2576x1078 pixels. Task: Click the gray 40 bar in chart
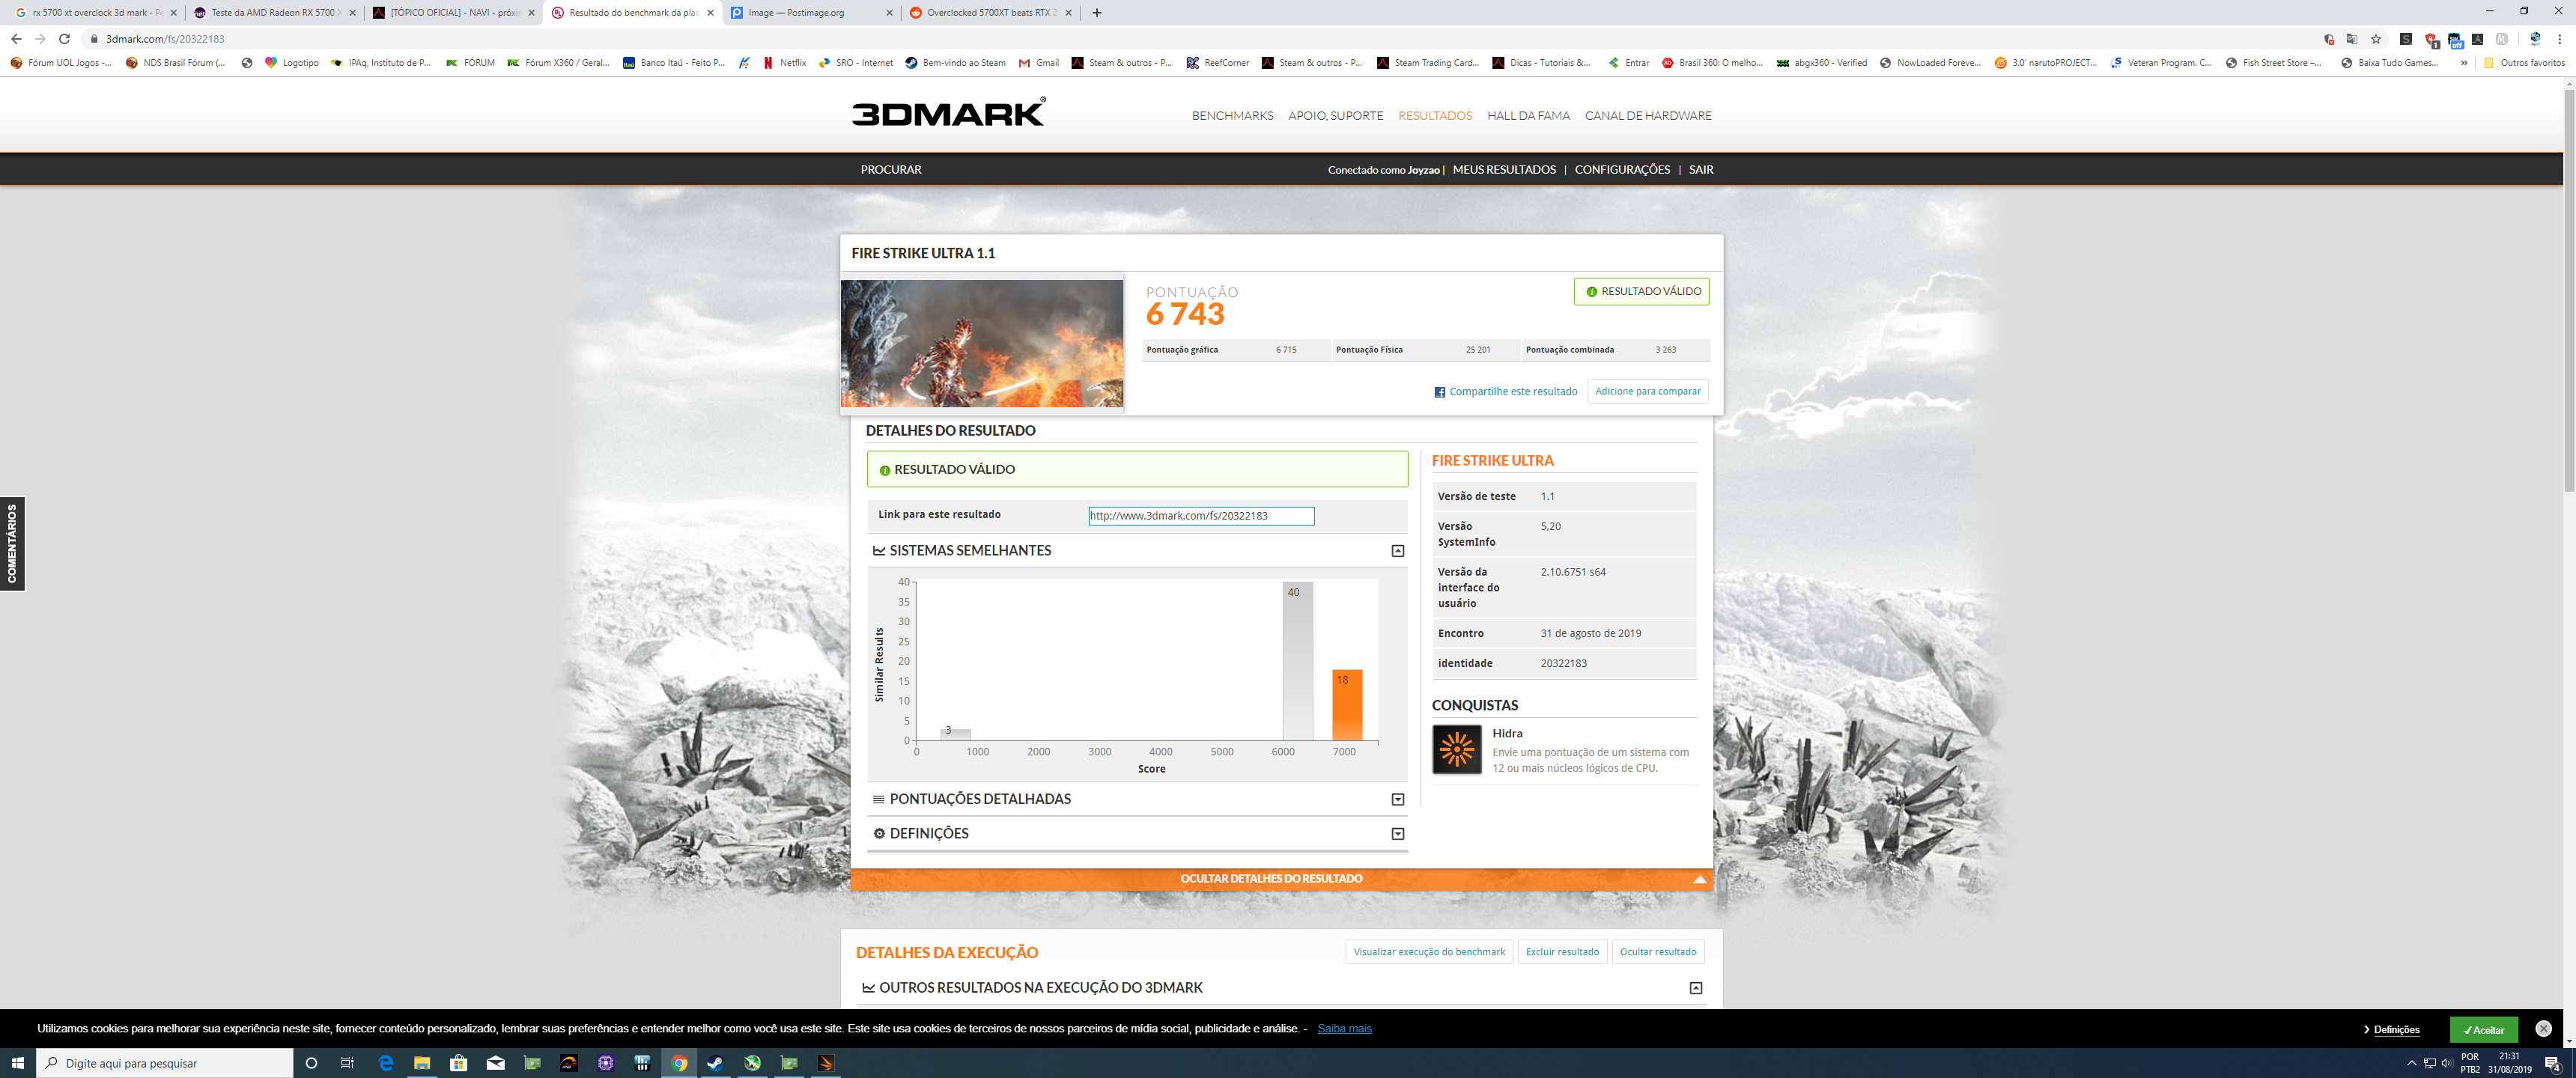(x=1297, y=661)
